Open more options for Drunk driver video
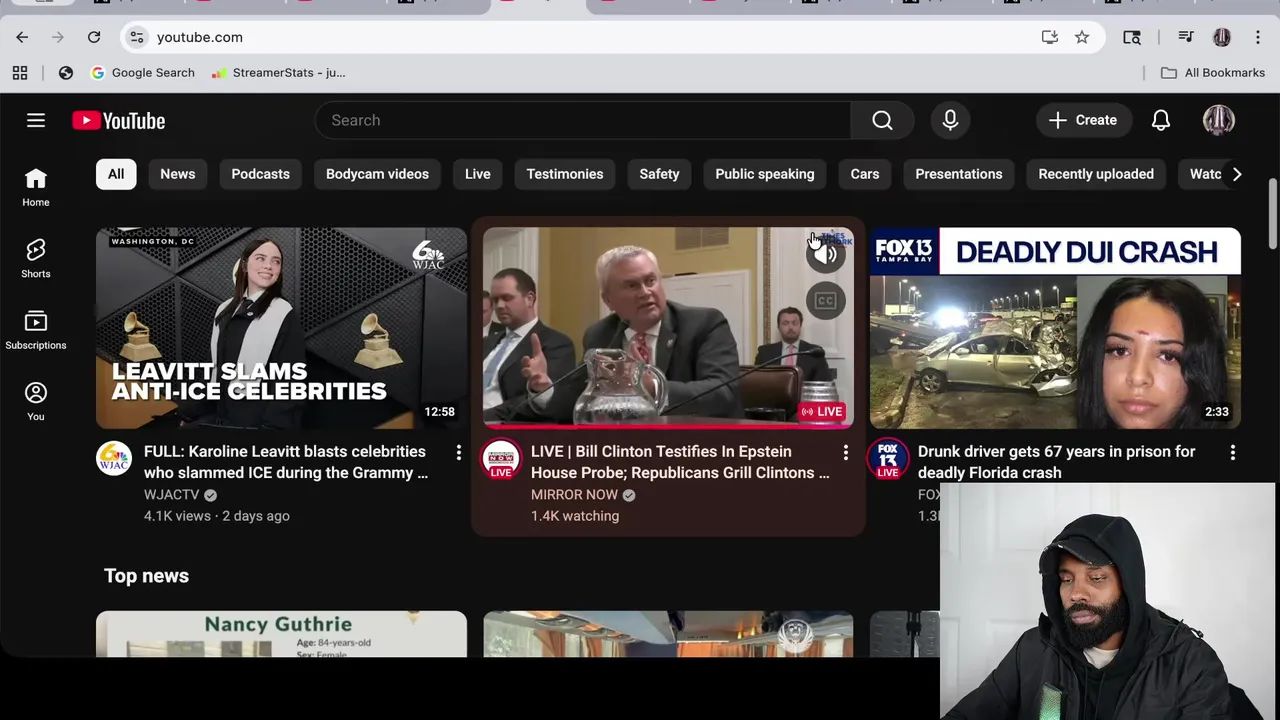Screen dimensions: 1280x720 1233,453
